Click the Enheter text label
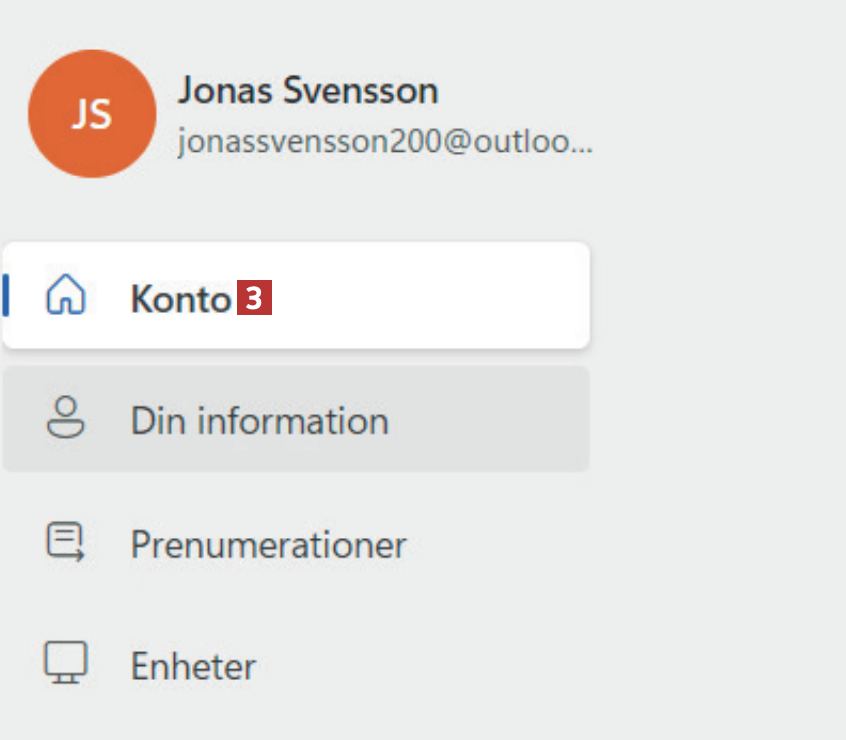Screen dimensions: 846x740 pyautogui.click(x=193, y=666)
